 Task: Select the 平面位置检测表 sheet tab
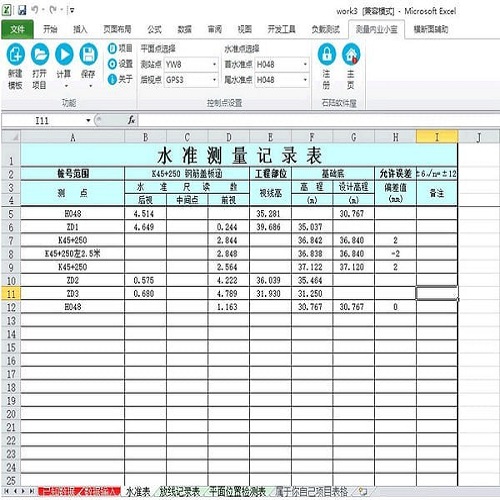(237, 491)
